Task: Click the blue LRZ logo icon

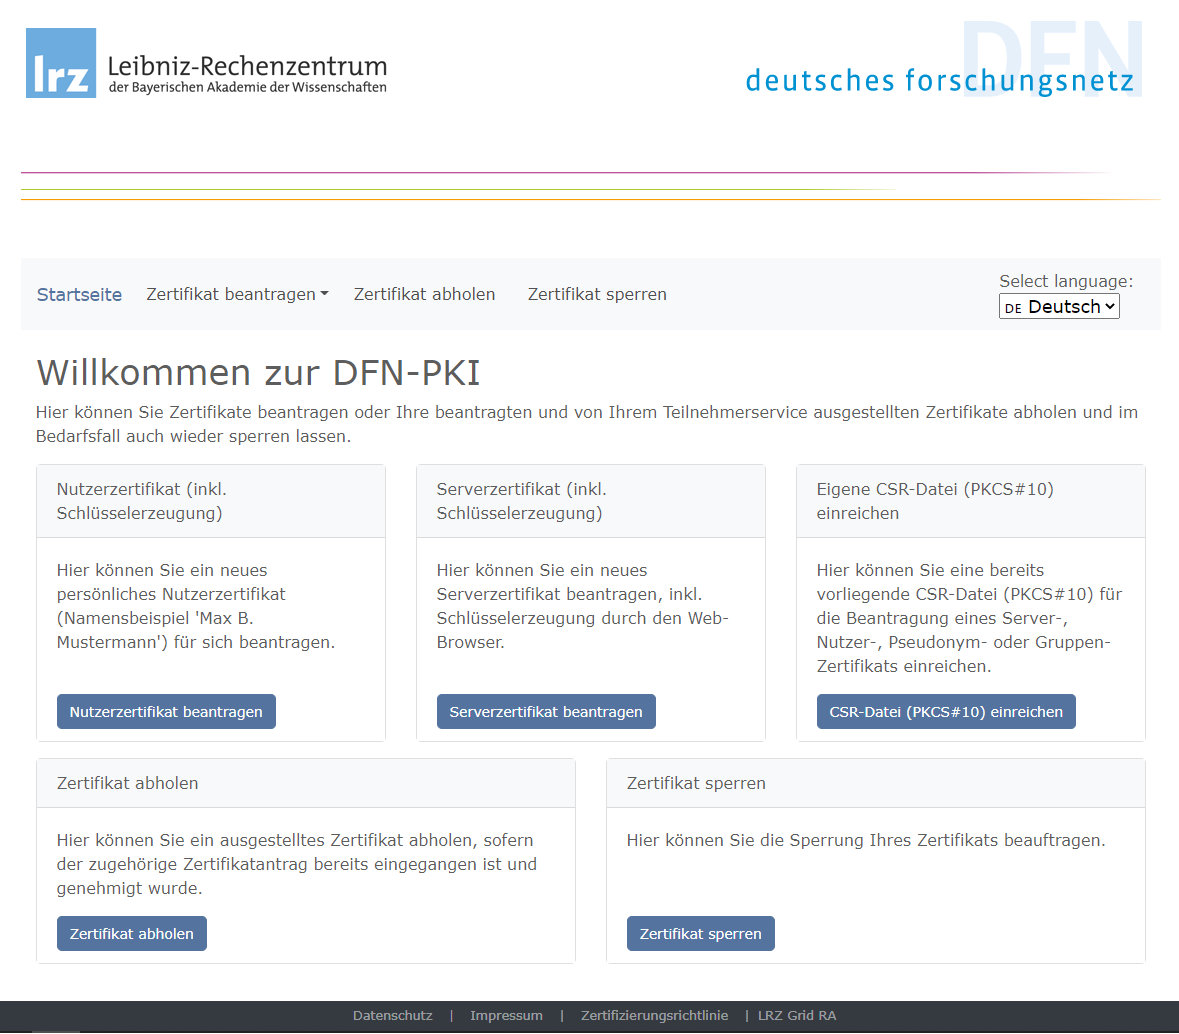Action: 61,63
